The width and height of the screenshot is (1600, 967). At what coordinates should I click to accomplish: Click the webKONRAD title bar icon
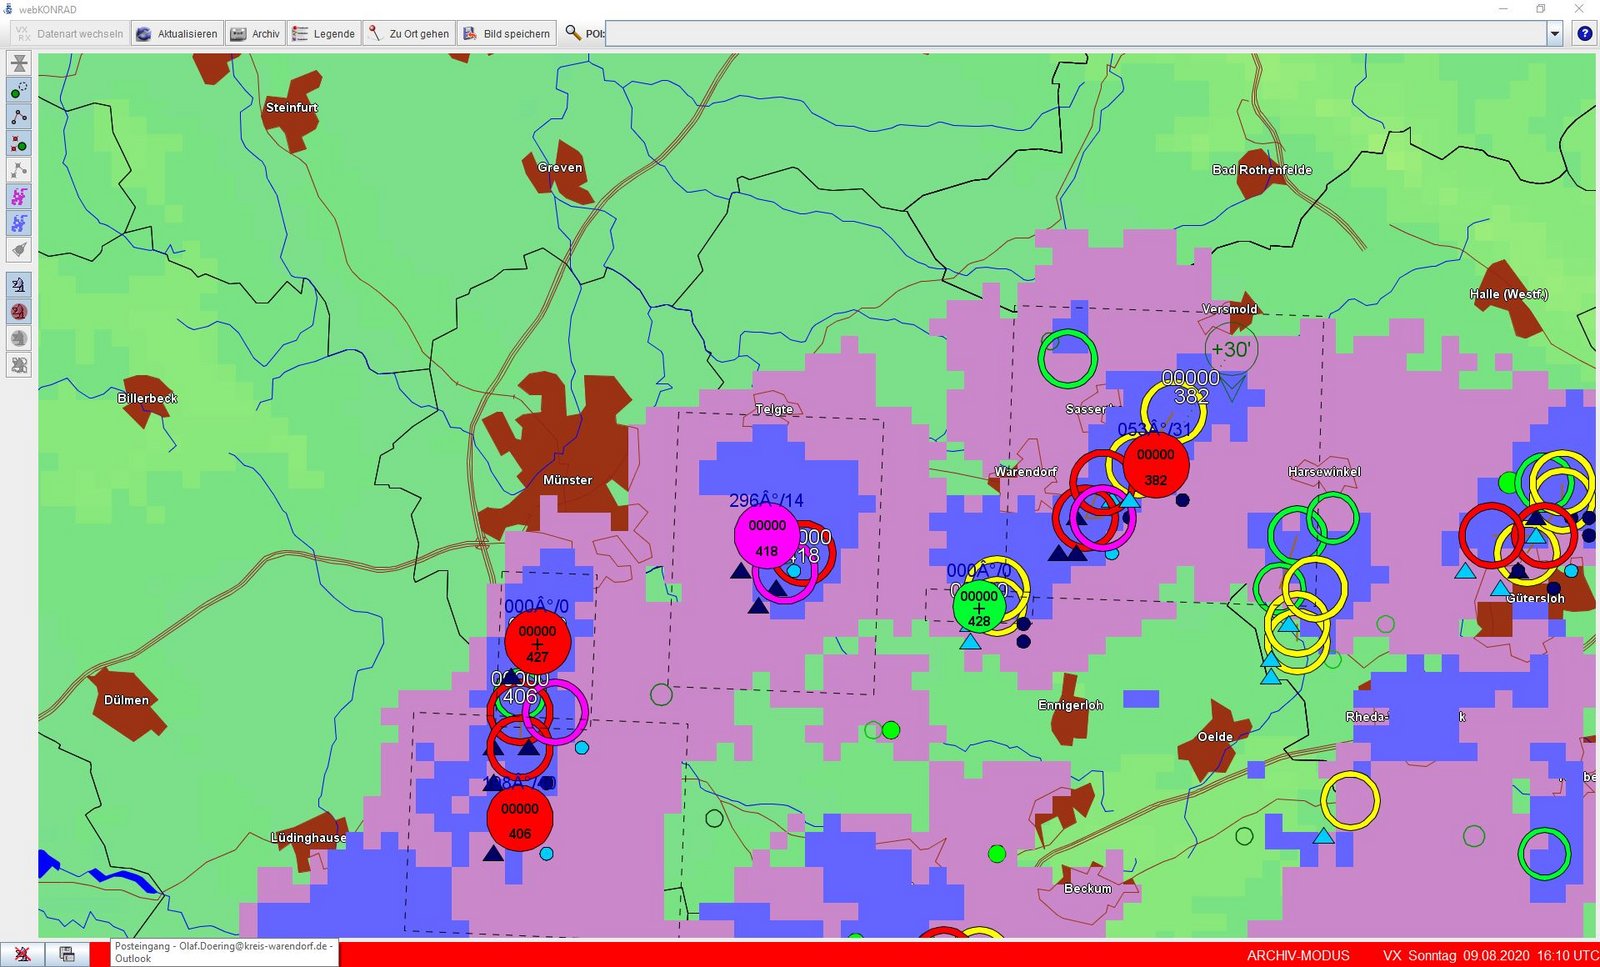tap(8, 9)
